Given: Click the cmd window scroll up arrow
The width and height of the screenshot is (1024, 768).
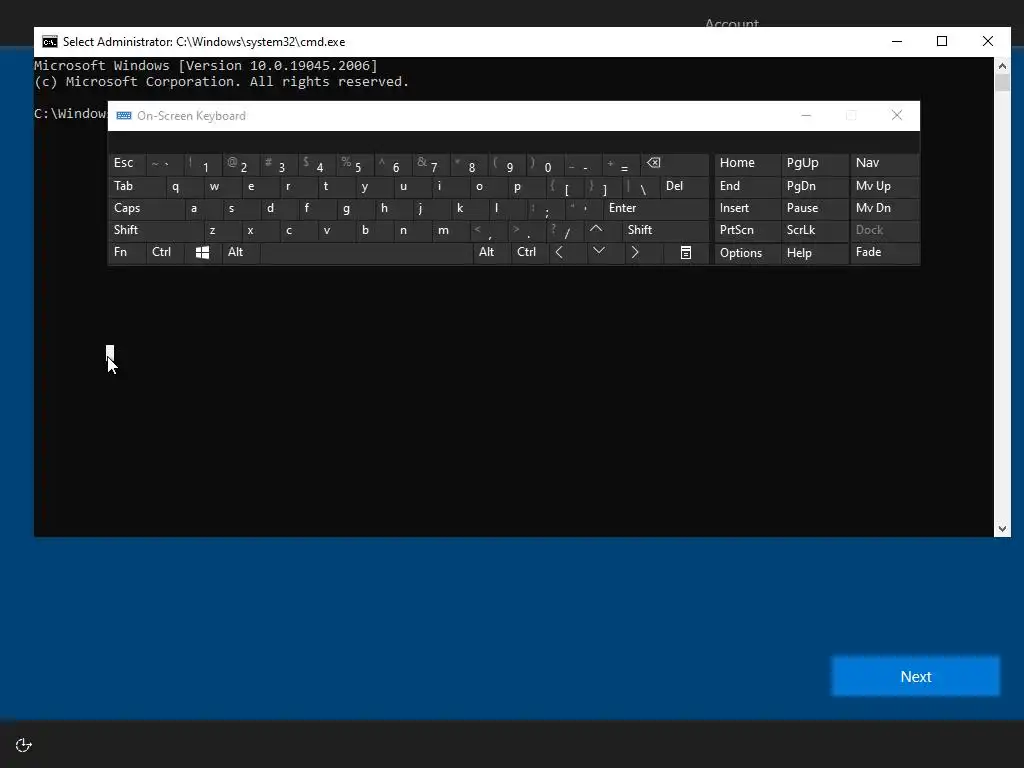Looking at the screenshot, I should pos(1002,65).
